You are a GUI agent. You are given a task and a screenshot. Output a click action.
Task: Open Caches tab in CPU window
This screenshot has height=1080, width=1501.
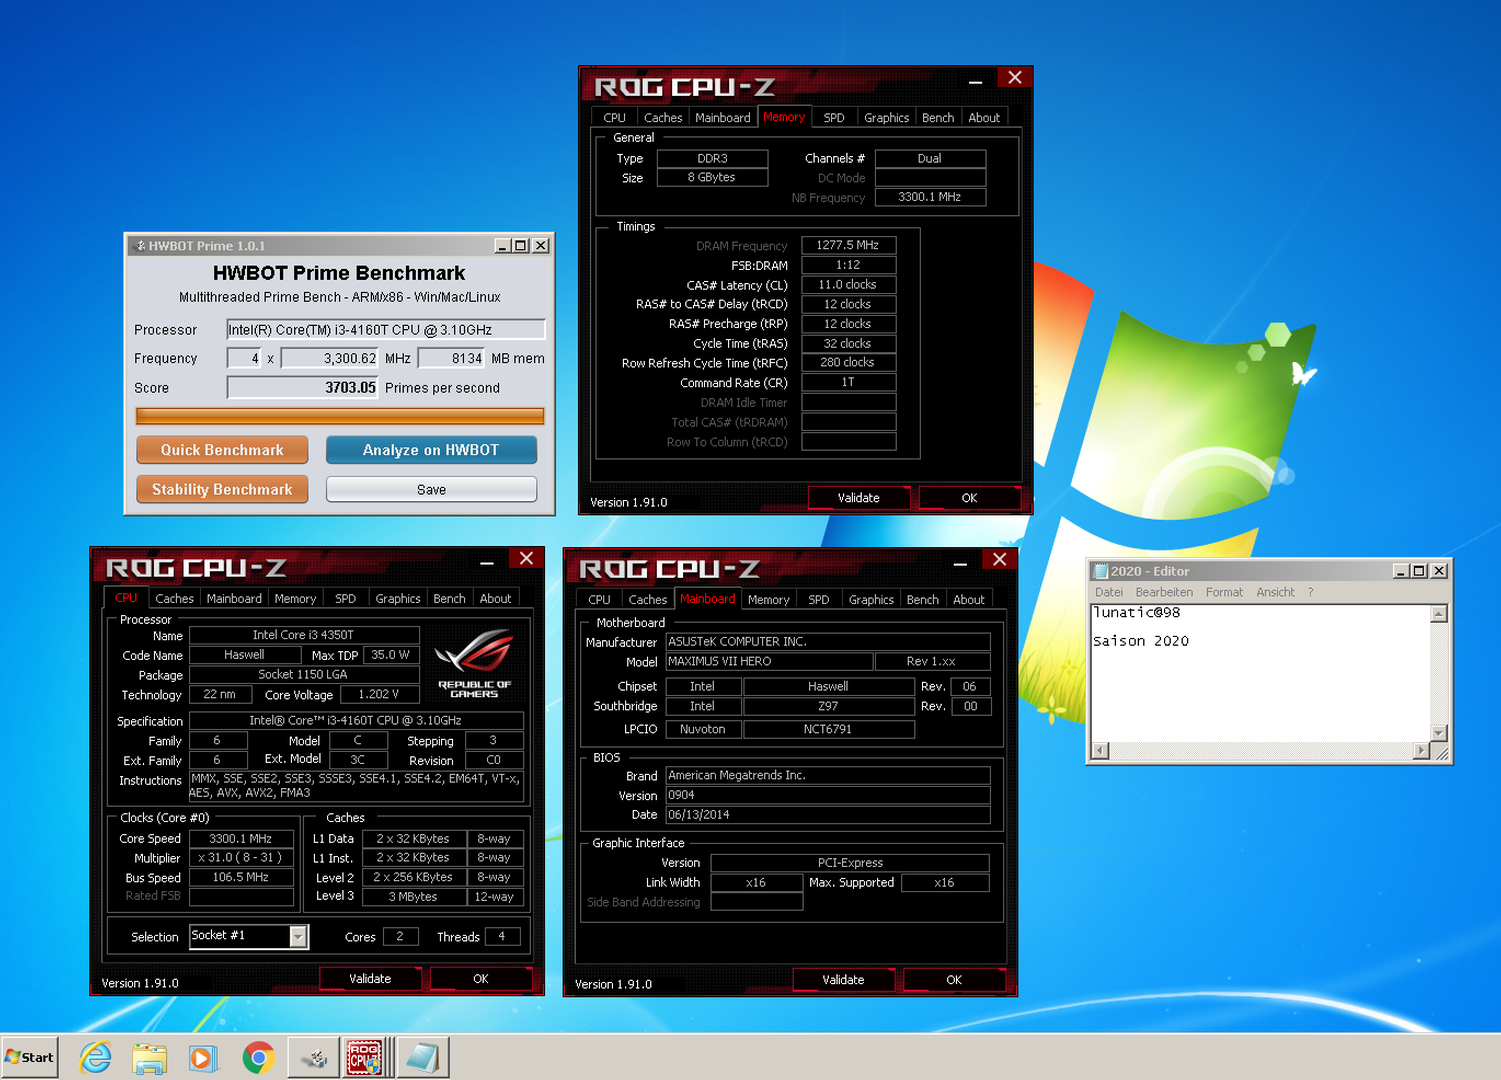click(x=174, y=599)
